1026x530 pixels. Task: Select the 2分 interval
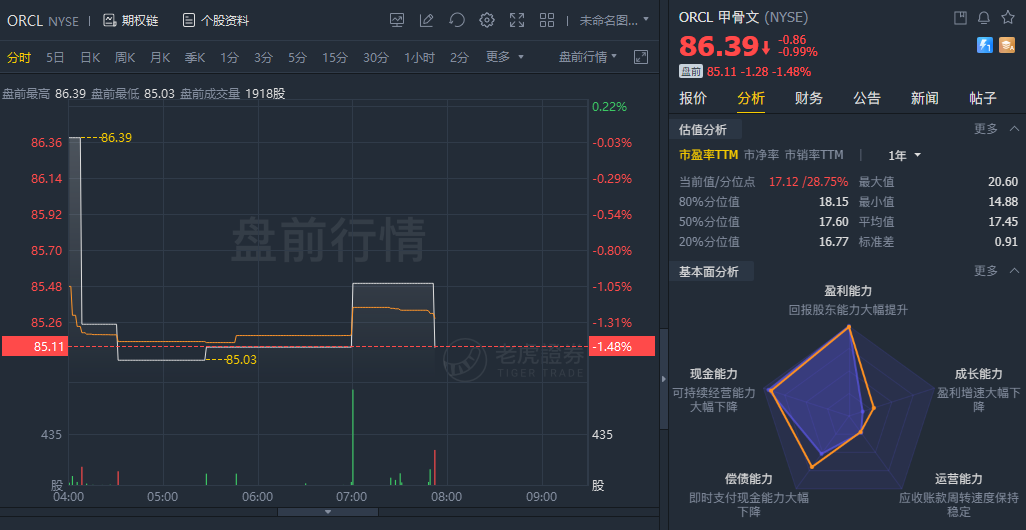[459, 58]
